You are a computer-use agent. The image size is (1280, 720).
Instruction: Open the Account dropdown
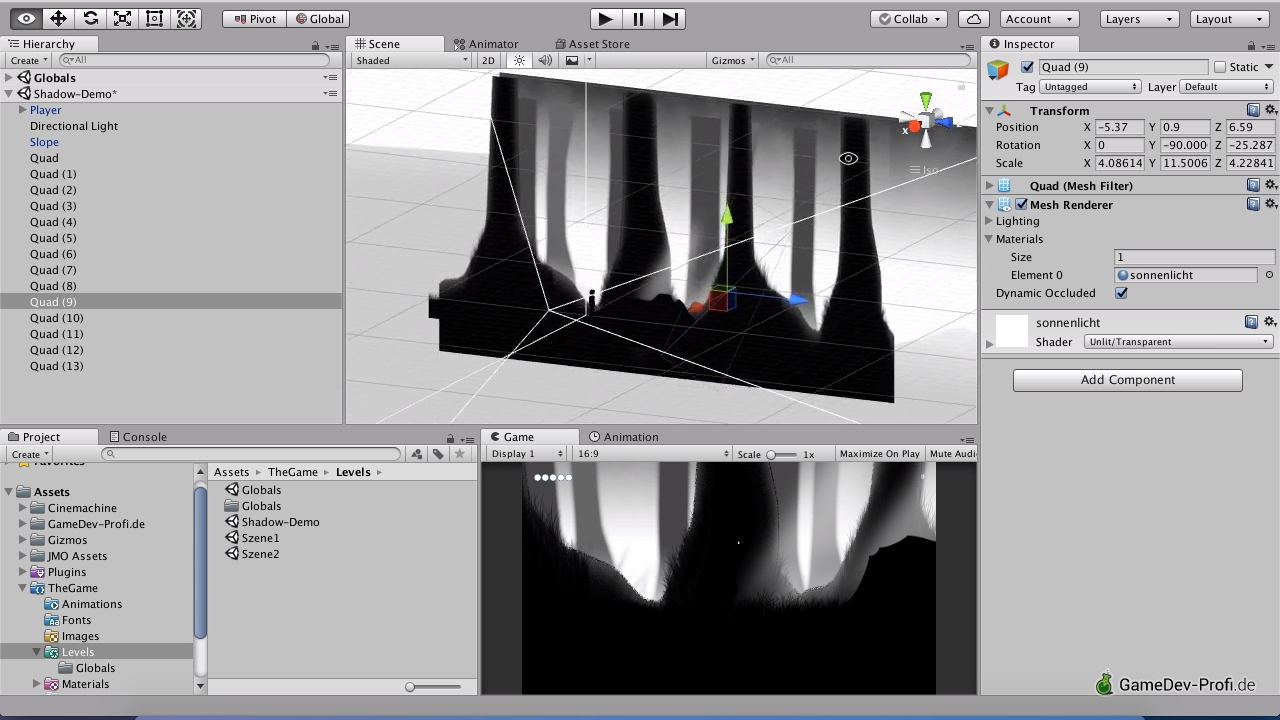(x=1037, y=18)
